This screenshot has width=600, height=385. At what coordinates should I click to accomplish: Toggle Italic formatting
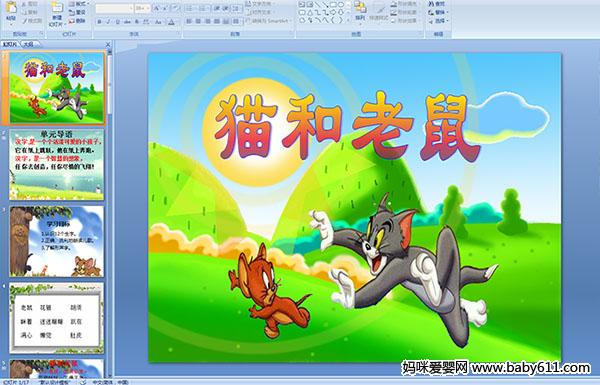pyautogui.click(x=108, y=22)
